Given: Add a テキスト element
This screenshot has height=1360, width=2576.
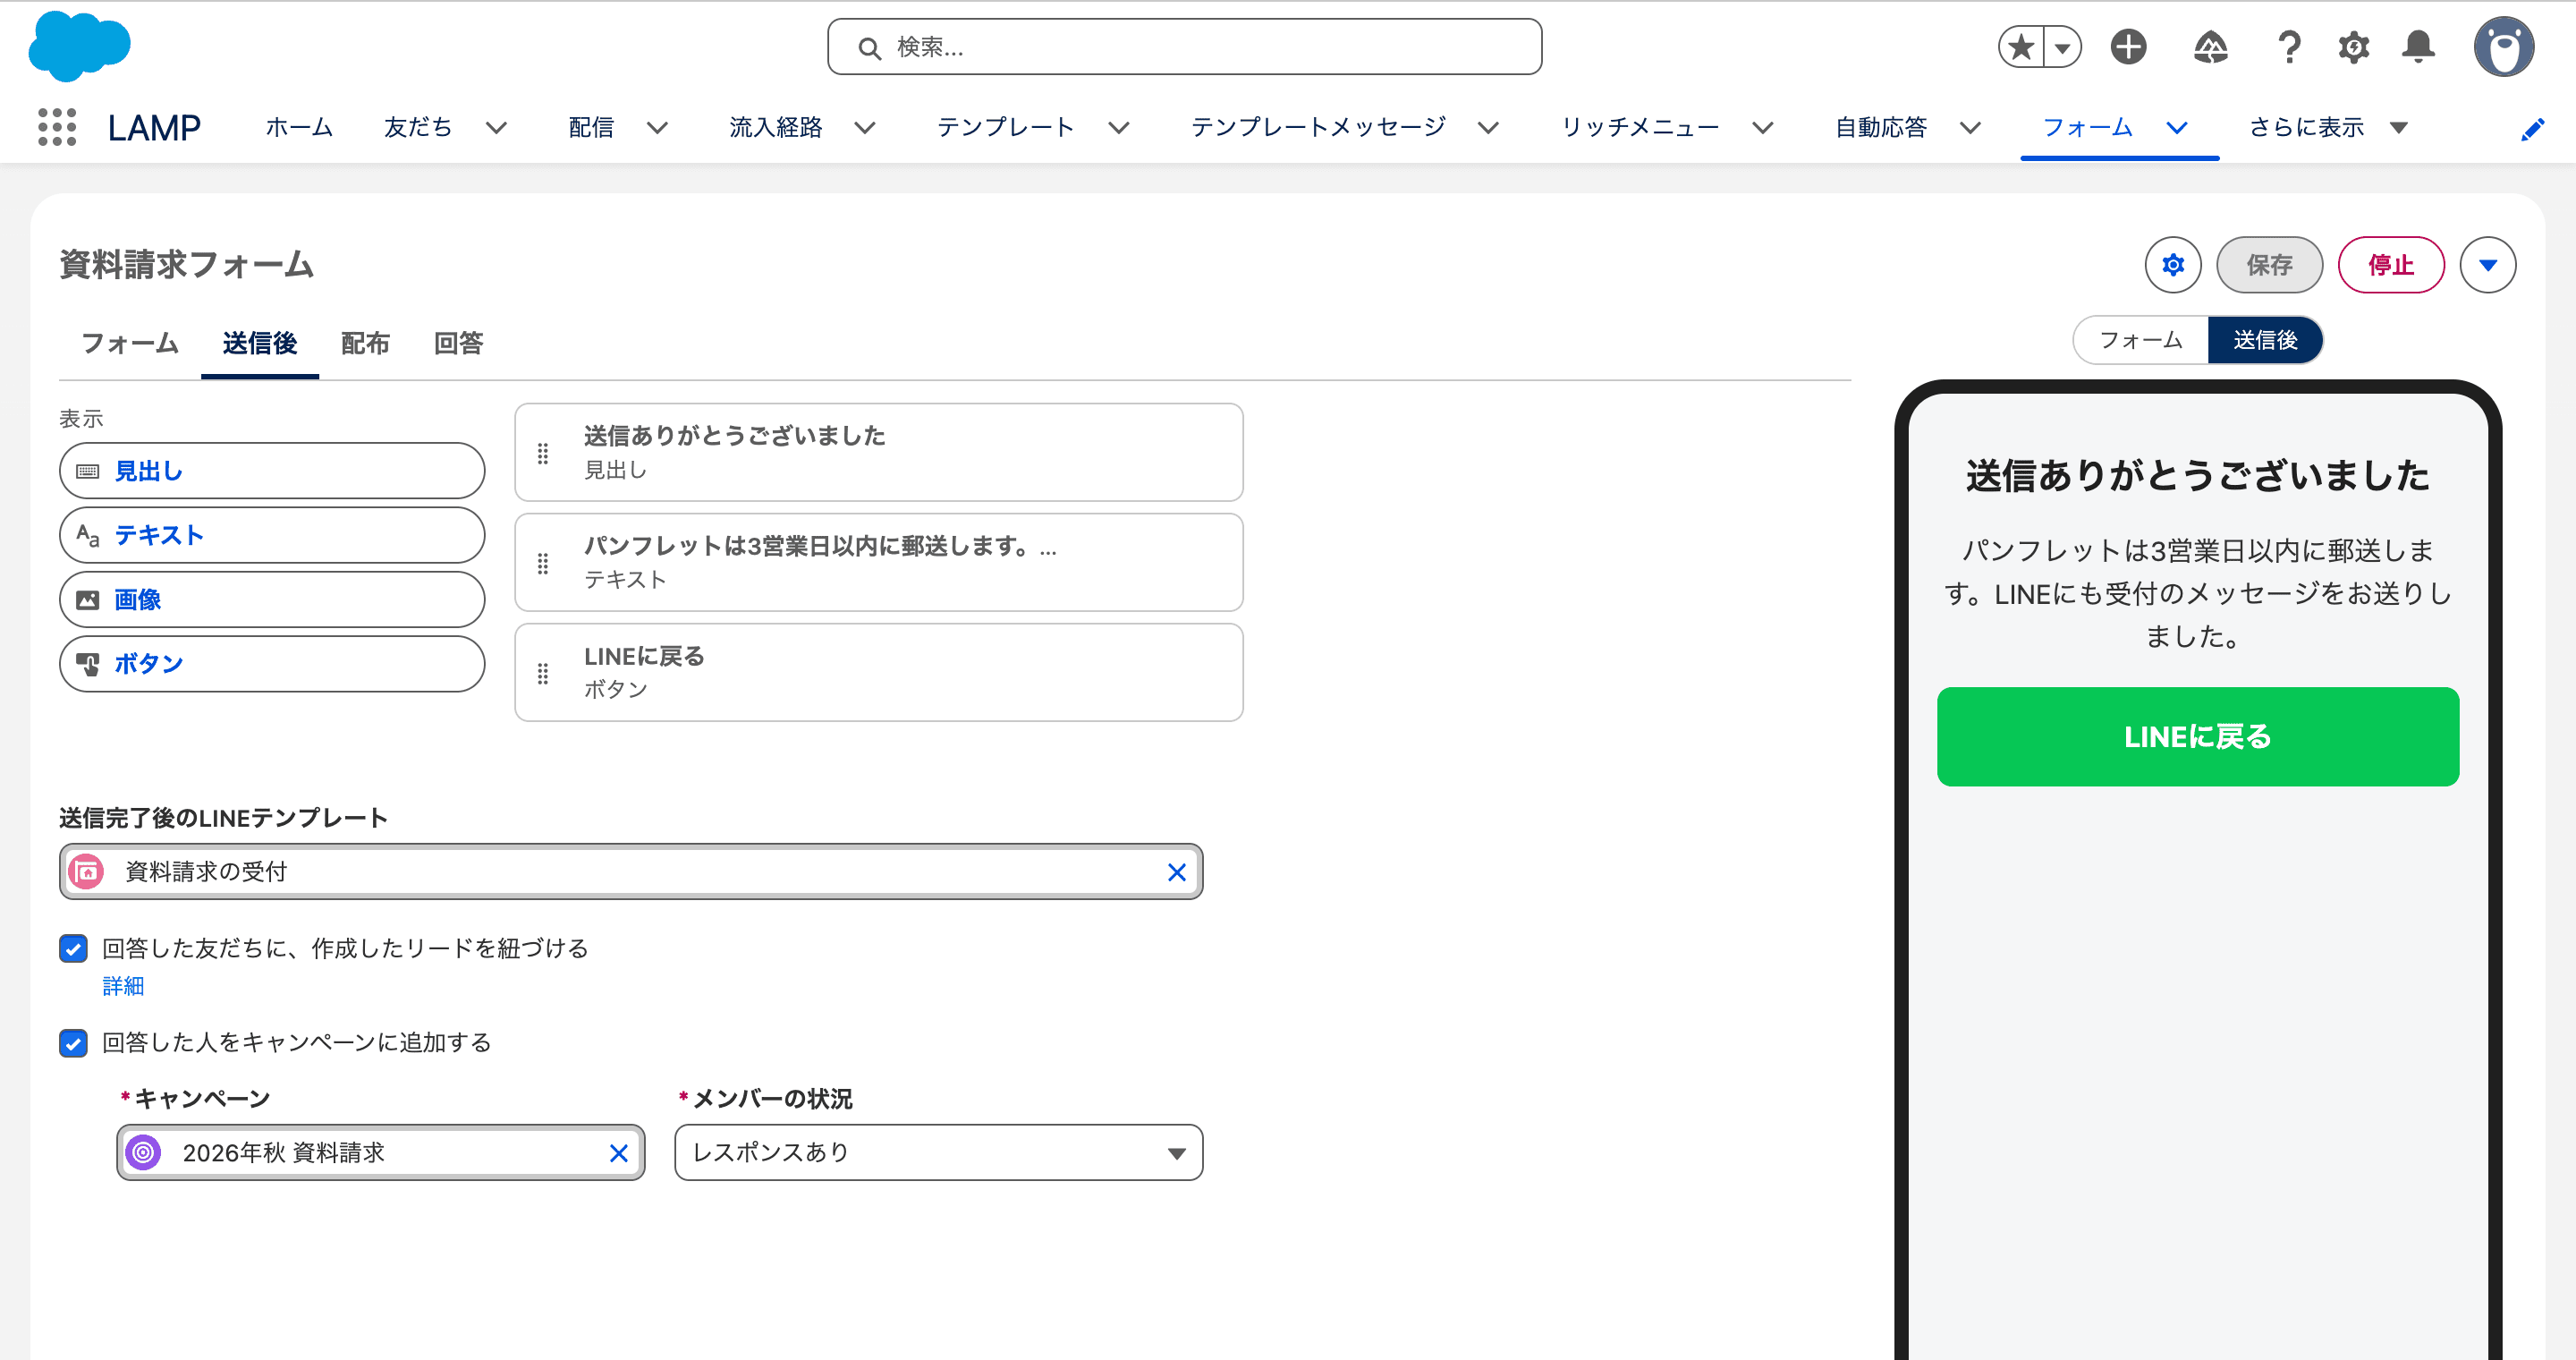Looking at the screenshot, I should coord(272,535).
